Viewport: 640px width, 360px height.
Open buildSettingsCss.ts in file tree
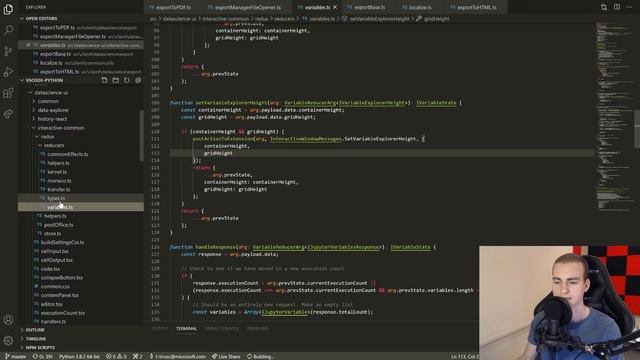[x=62, y=242]
